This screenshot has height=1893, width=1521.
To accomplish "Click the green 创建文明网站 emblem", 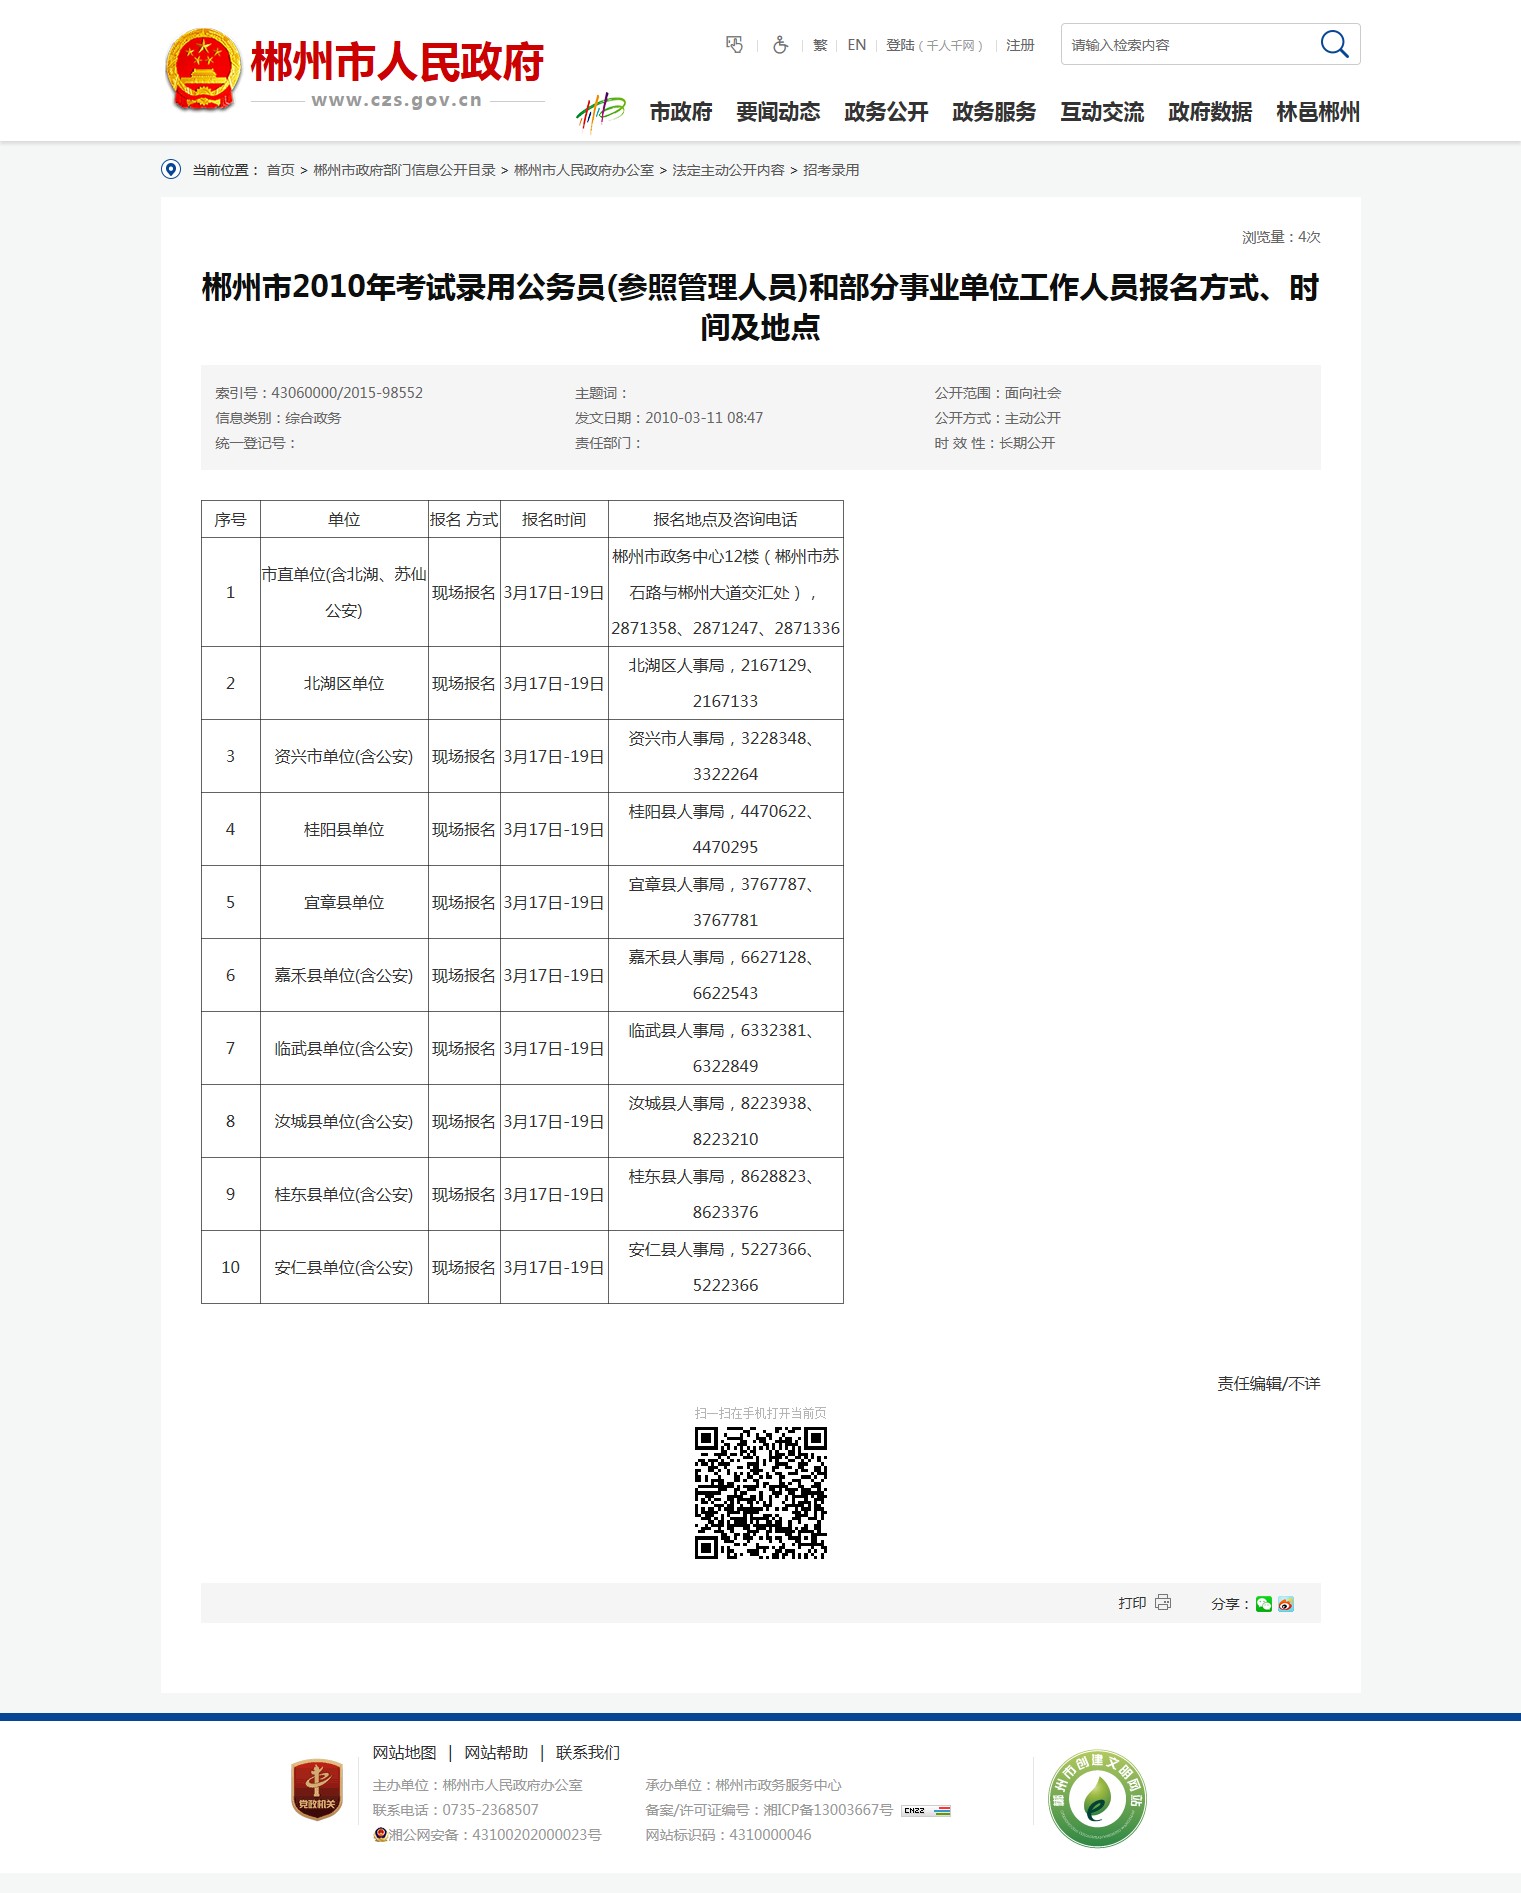I will point(1097,1798).
